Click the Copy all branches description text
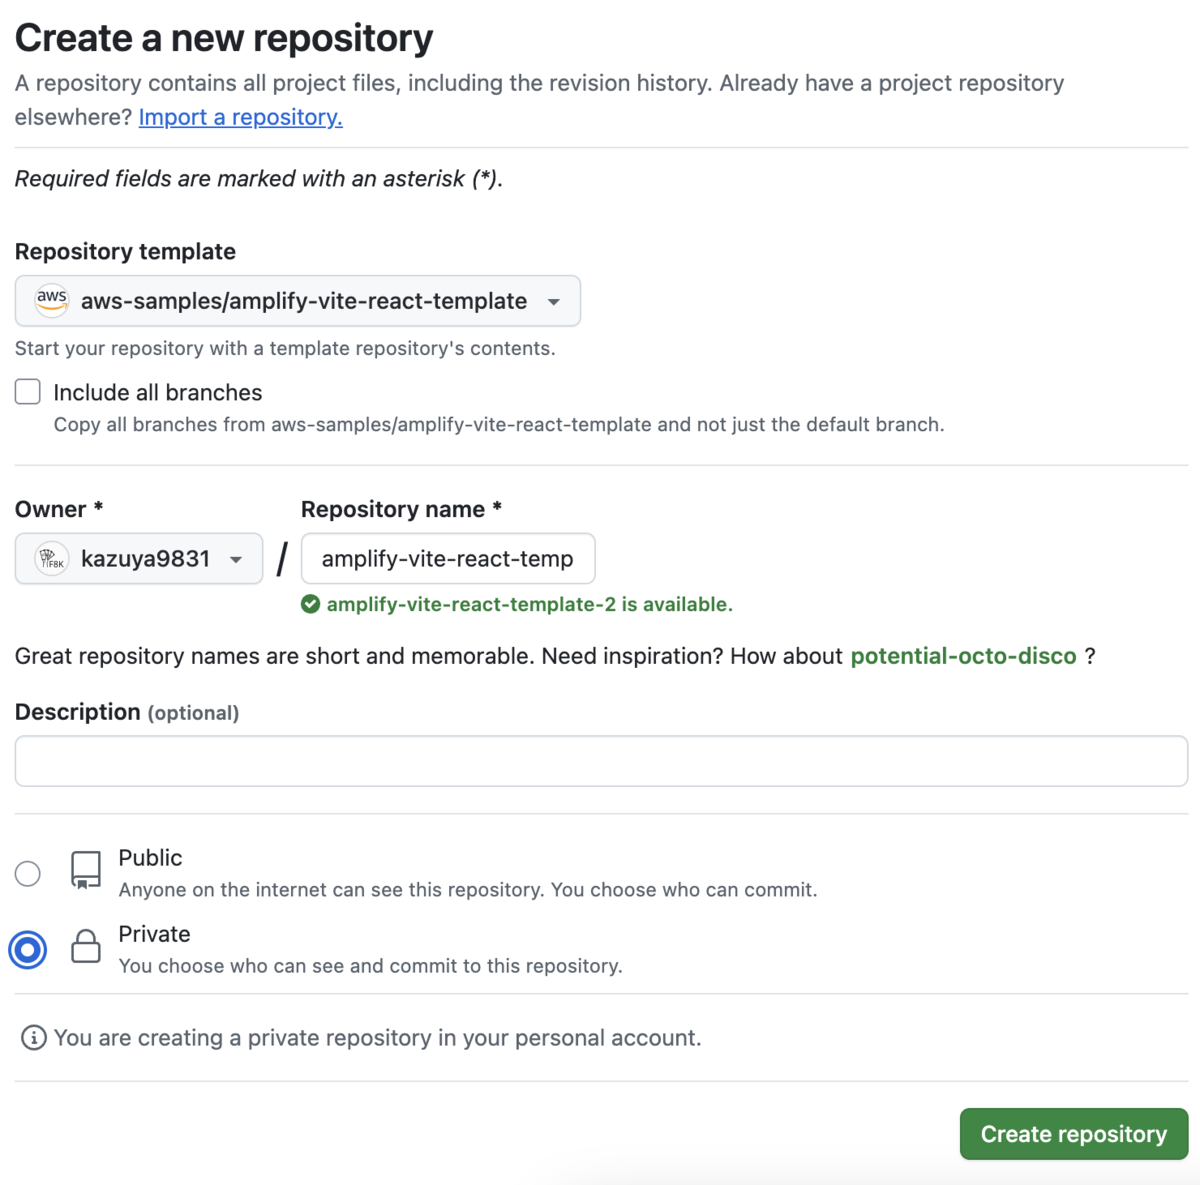The image size is (1200, 1185). point(499,424)
